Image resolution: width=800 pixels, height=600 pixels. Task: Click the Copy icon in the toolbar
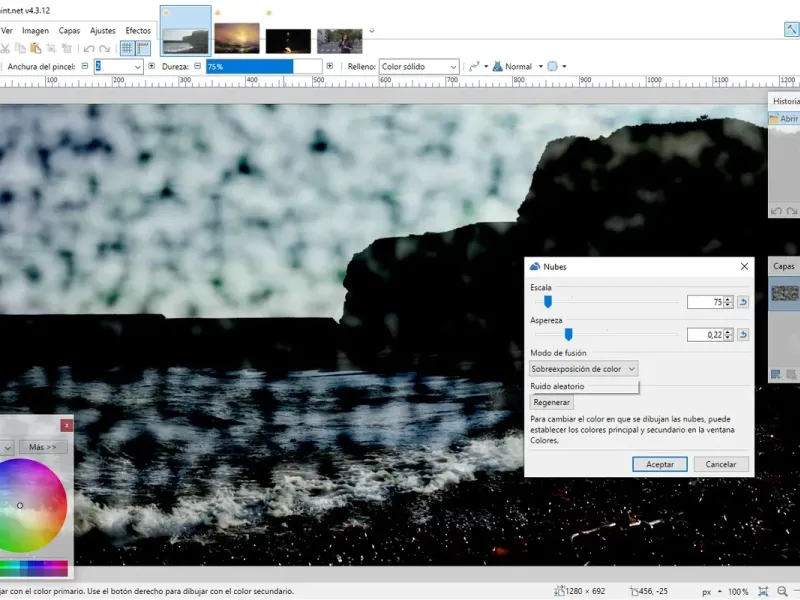20,48
